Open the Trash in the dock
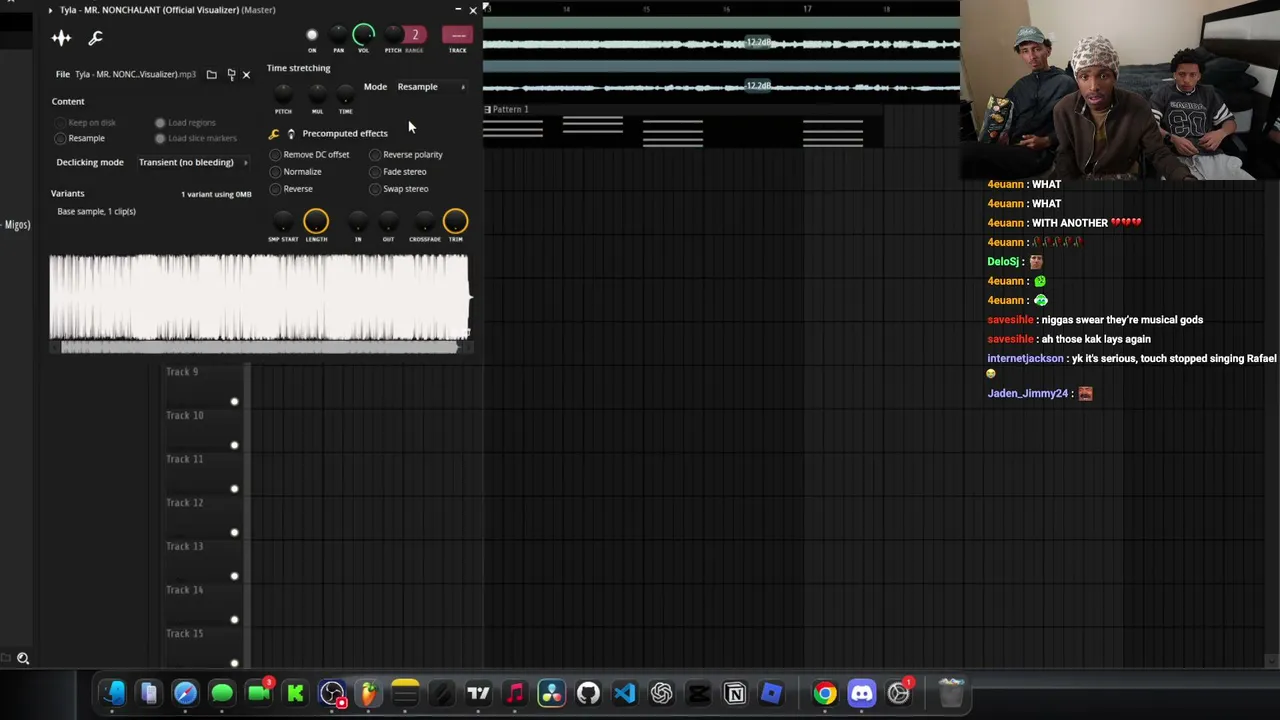Image resolution: width=1280 pixels, height=720 pixels. (x=951, y=692)
